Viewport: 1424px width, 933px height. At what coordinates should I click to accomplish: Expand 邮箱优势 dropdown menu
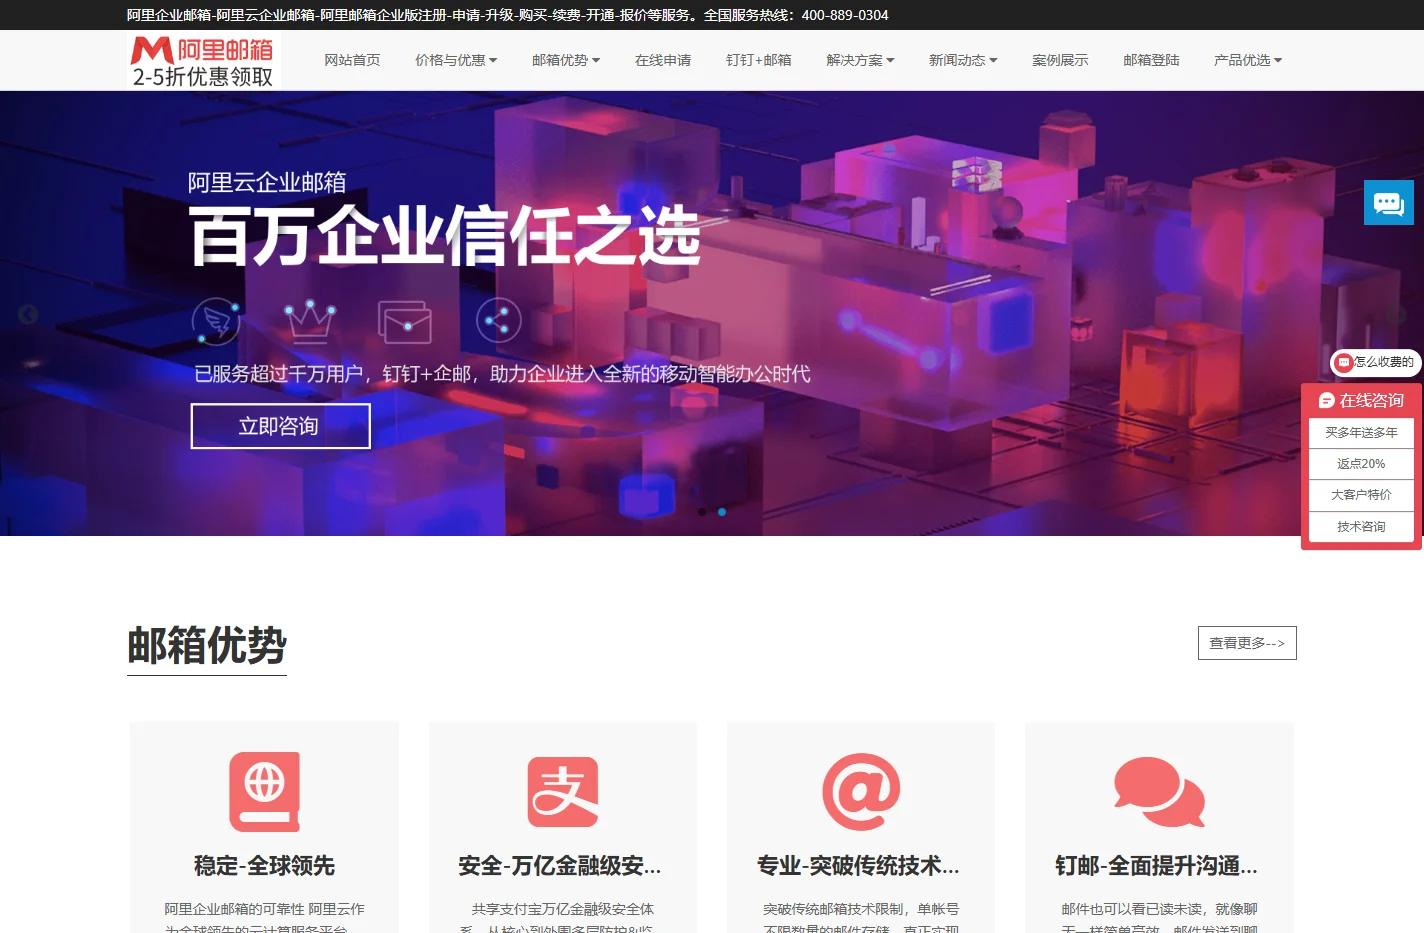[x=566, y=60]
